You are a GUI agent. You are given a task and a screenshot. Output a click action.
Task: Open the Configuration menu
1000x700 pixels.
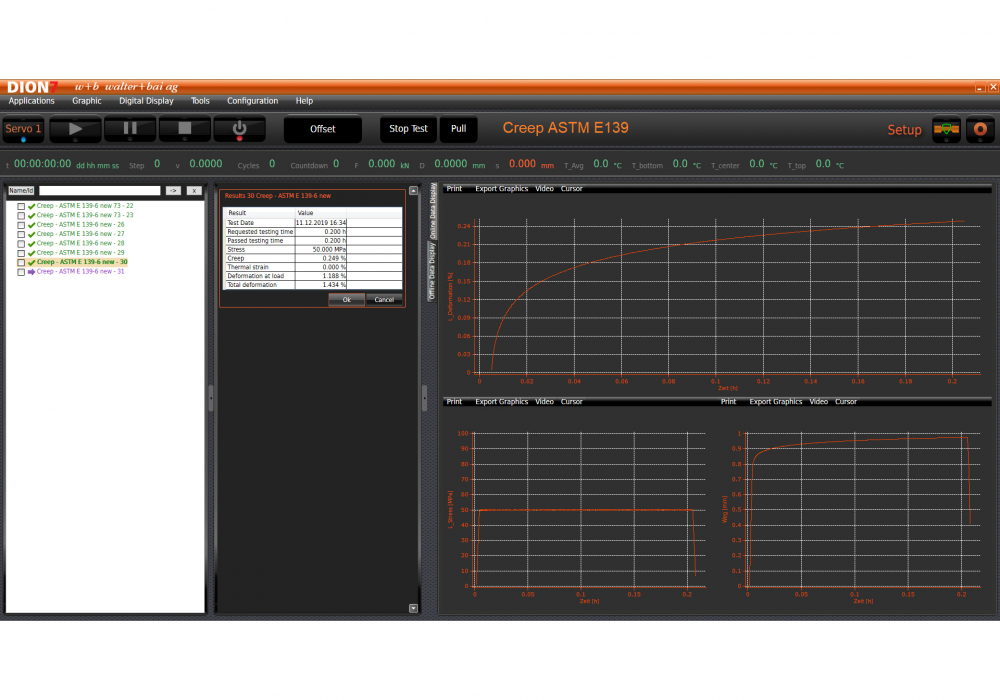(x=253, y=101)
